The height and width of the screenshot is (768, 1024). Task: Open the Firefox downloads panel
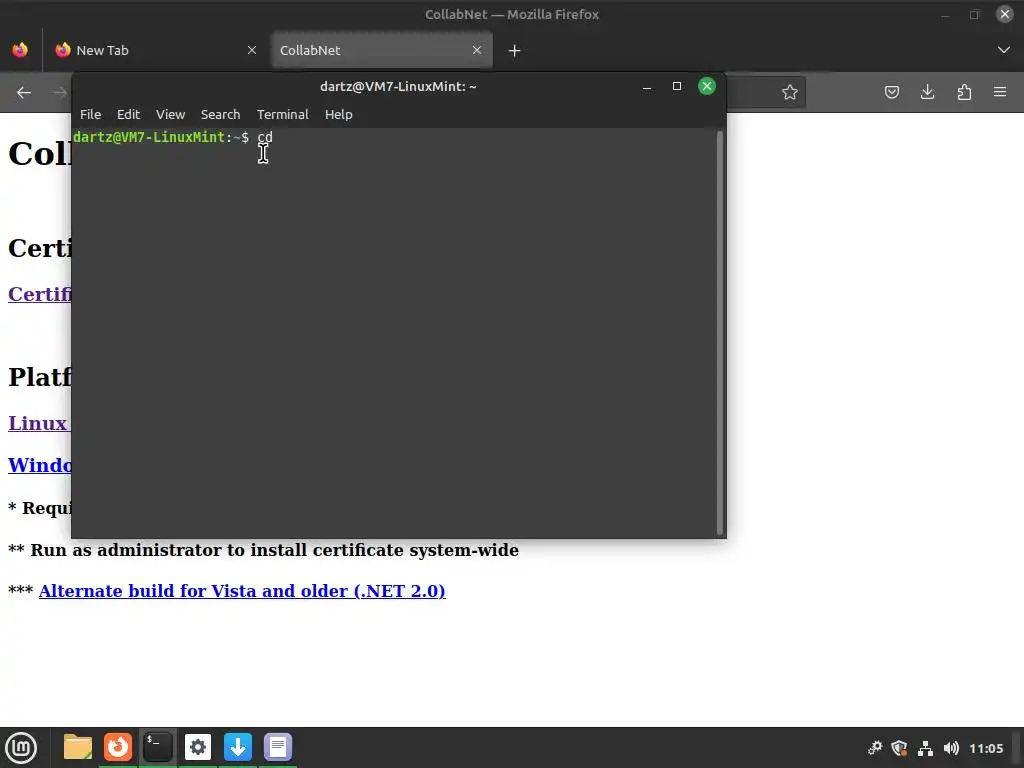point(927,92)
